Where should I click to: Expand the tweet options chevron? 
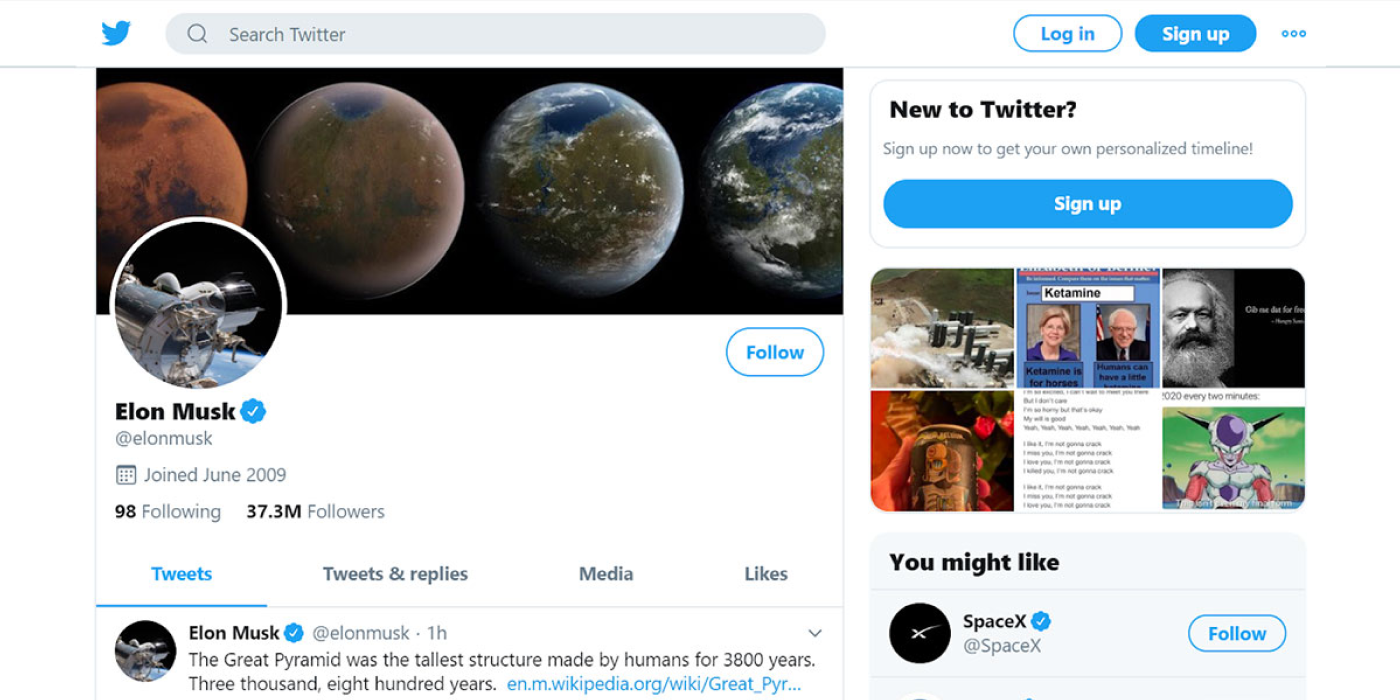click(x=815, y=633)
